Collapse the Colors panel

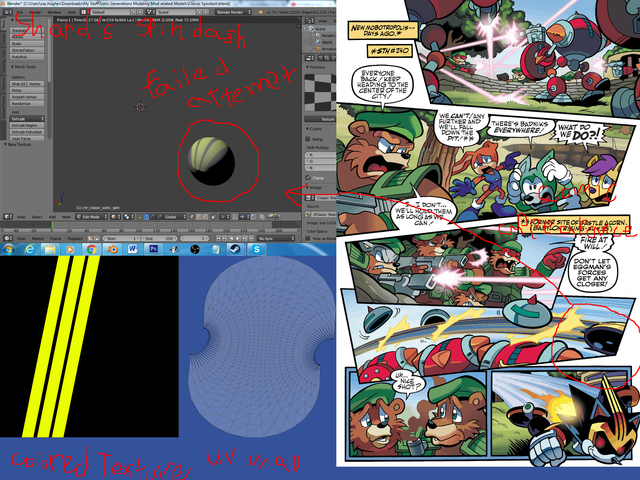307,129
